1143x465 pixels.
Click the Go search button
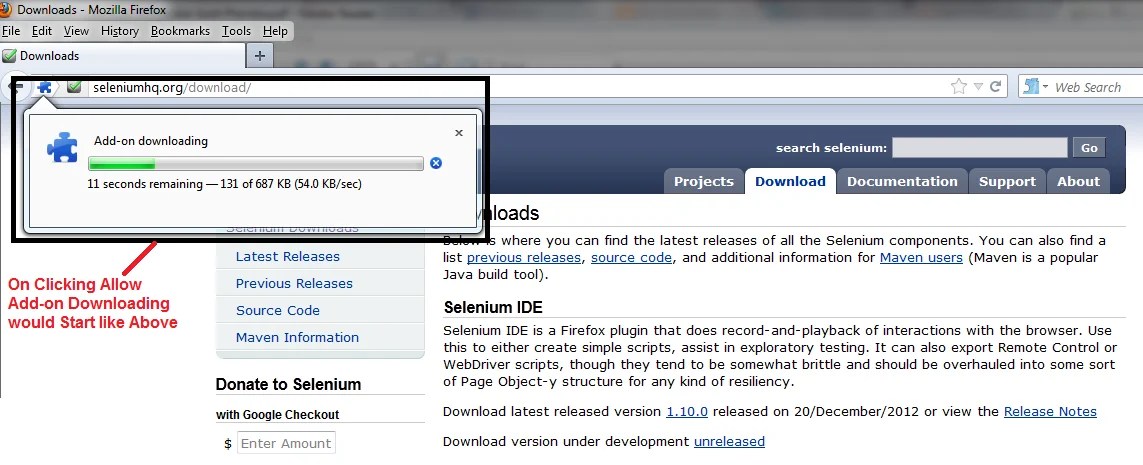coord(1089,148)
